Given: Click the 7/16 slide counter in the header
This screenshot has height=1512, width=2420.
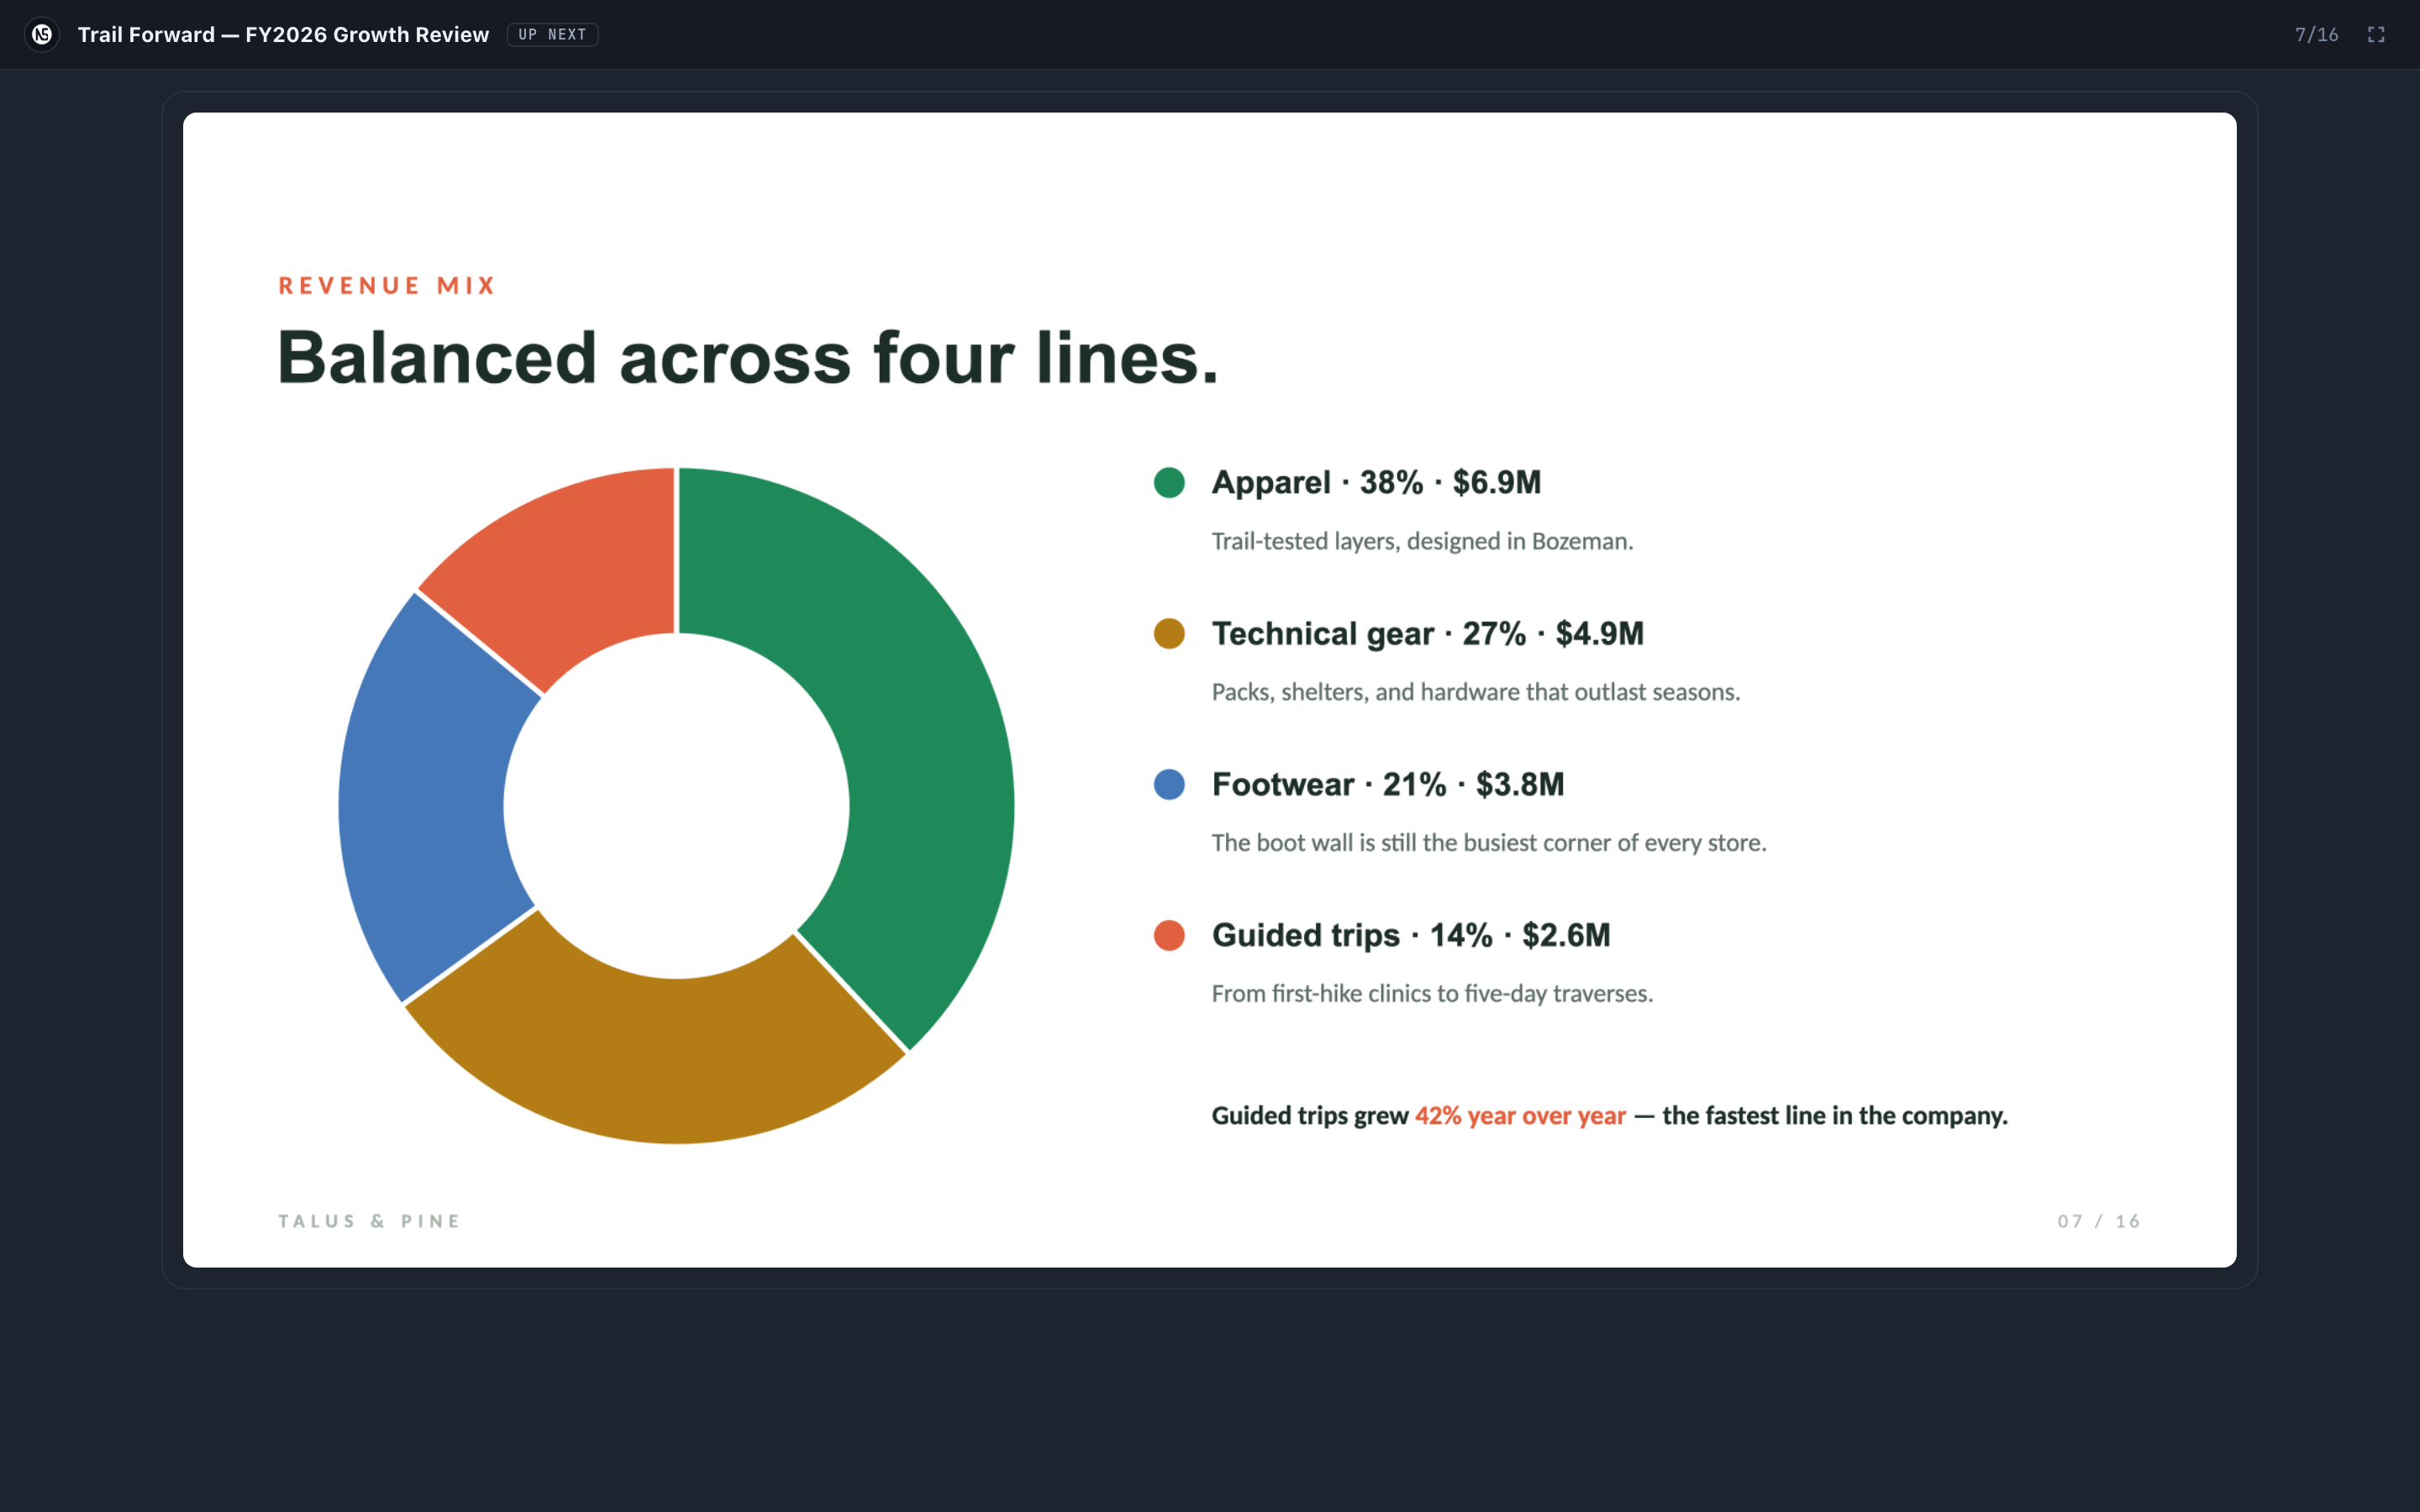Looking at the screenshot, I should [x=2316, y=35].
